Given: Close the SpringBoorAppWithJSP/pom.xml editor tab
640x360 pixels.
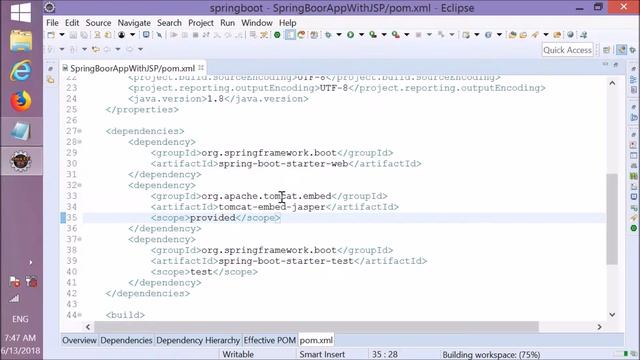Looking at the screenshot, I should pos(201,68).
